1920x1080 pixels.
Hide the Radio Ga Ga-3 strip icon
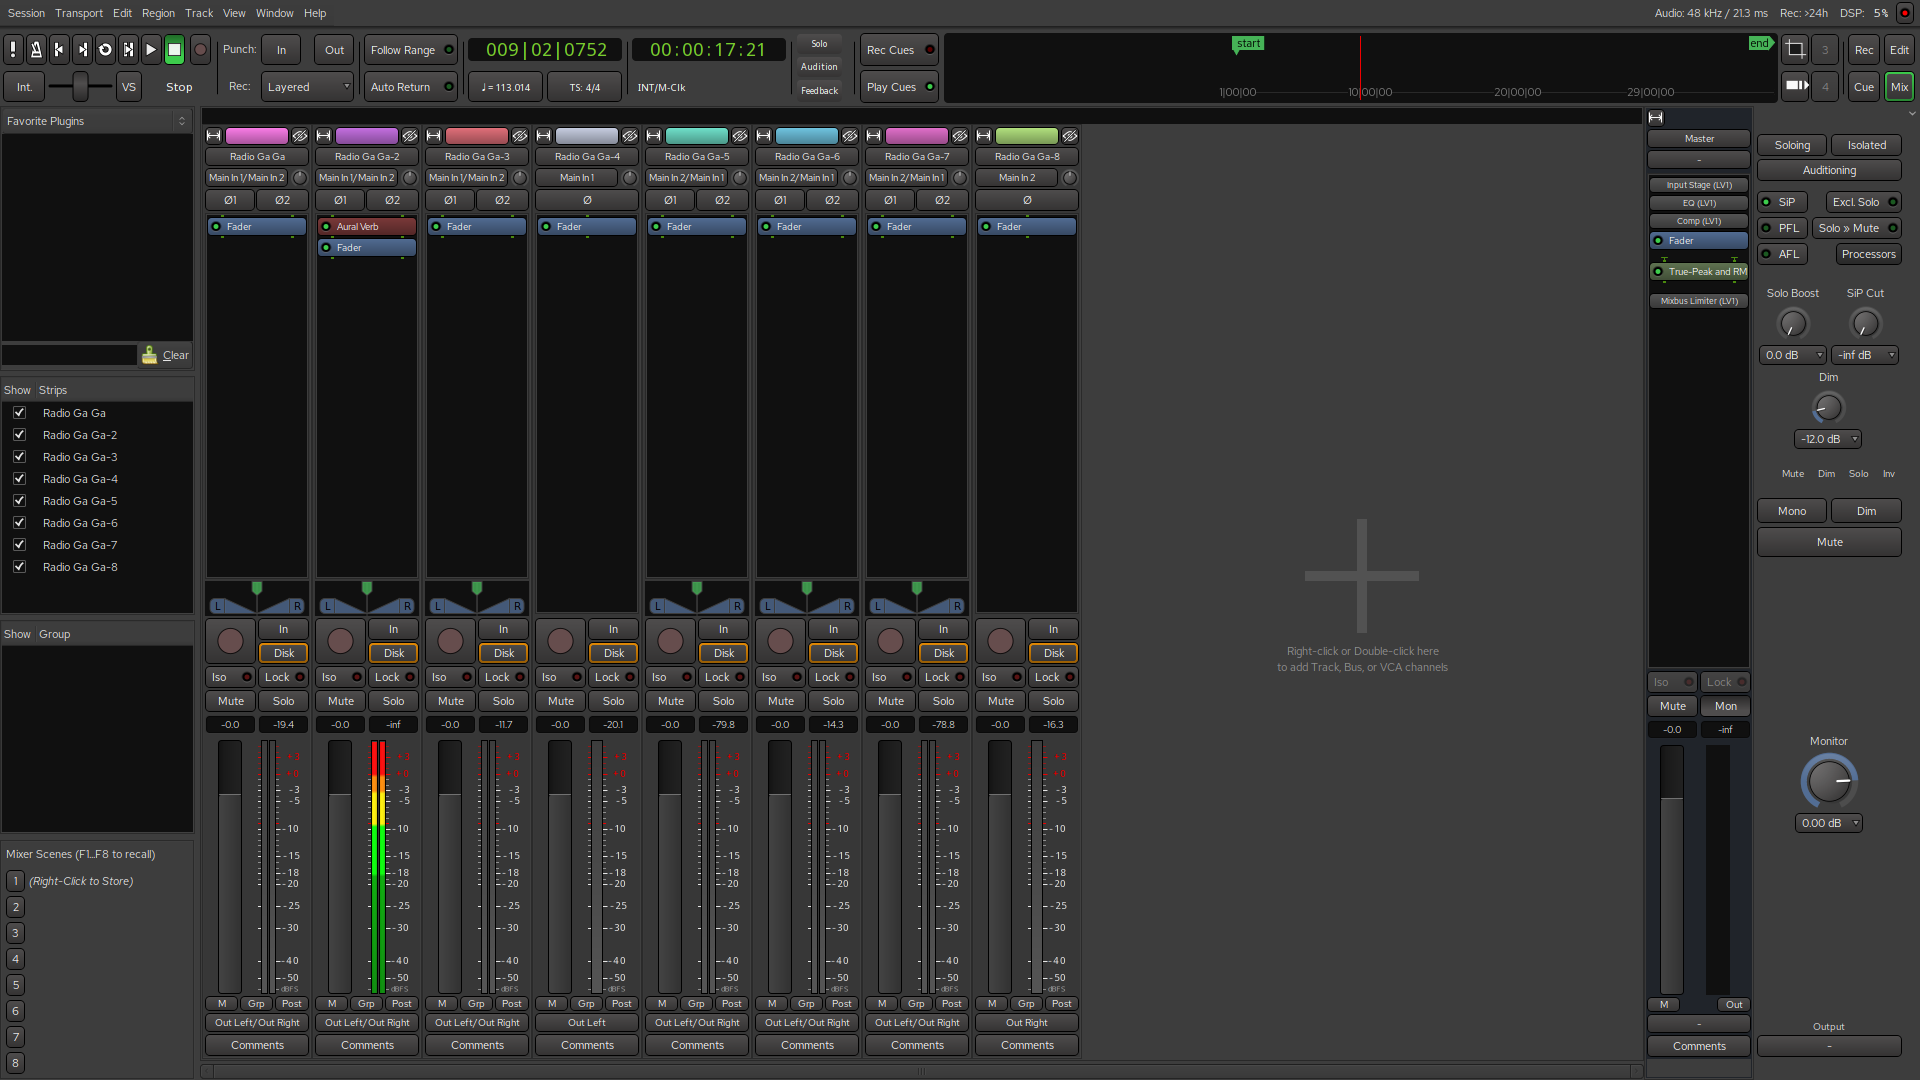click(x=520, y=136)
